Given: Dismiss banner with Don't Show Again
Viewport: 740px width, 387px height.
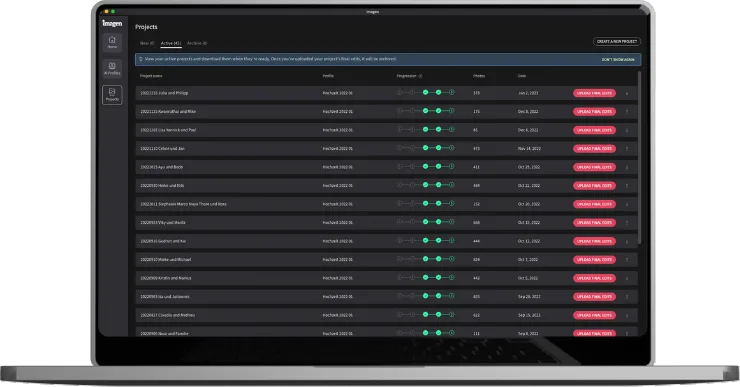Looking at the screenshot, I should (618, 60).
